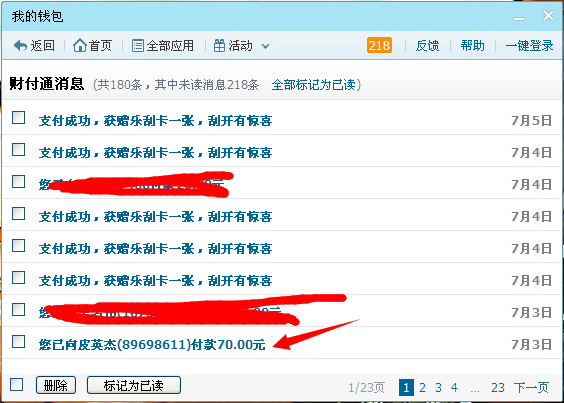The height and width of the screenshot is (403, 564).
Task: Open the 反馈 menu item
Action: (x=427, y=46)
